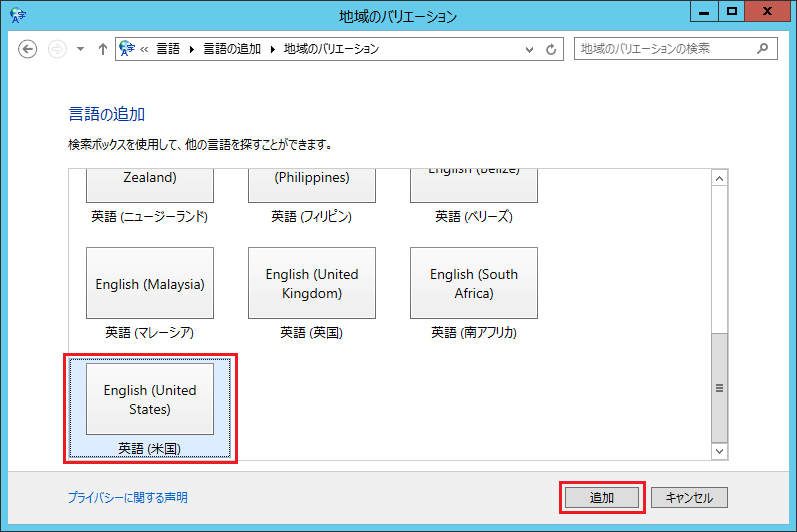Click the キャンセル button
Screen dimensions: 797x532
tap(689, 497)
